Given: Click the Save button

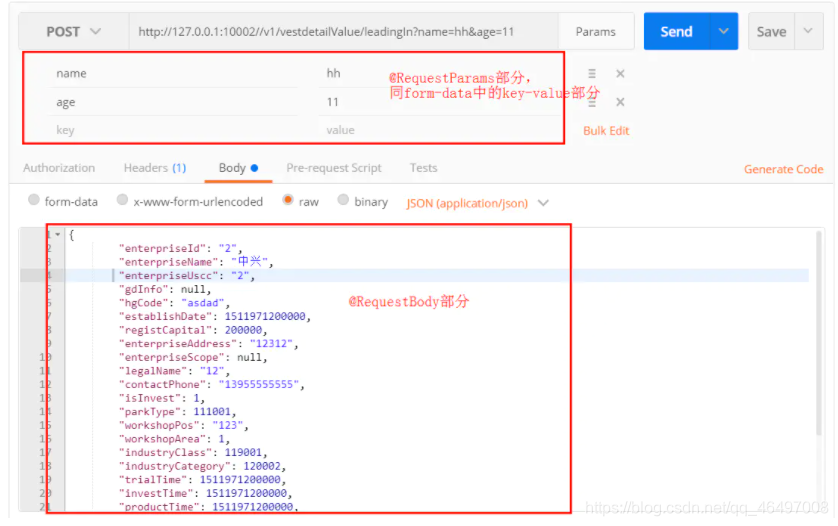Looking at the screenshot, I should pyautogui.click(x=771, y=32).
